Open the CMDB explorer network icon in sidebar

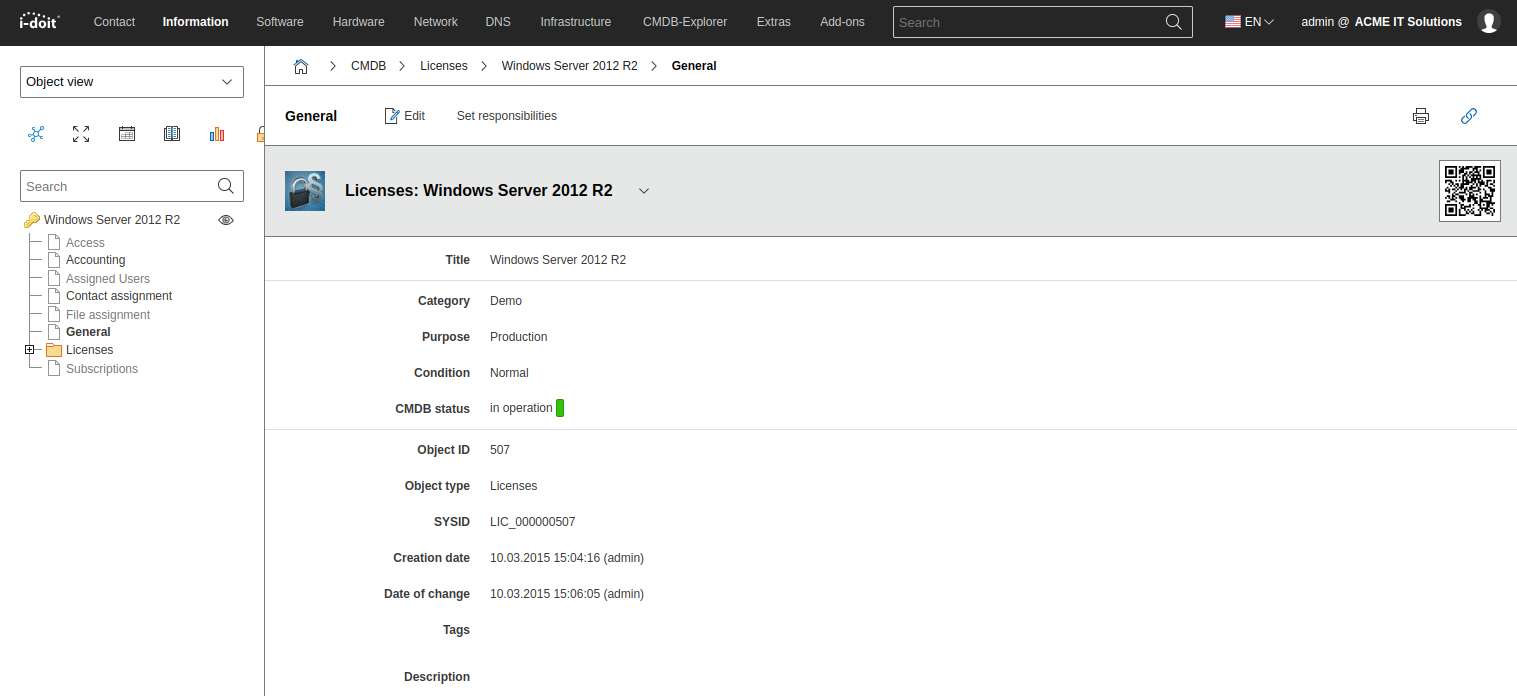[36, 133]
